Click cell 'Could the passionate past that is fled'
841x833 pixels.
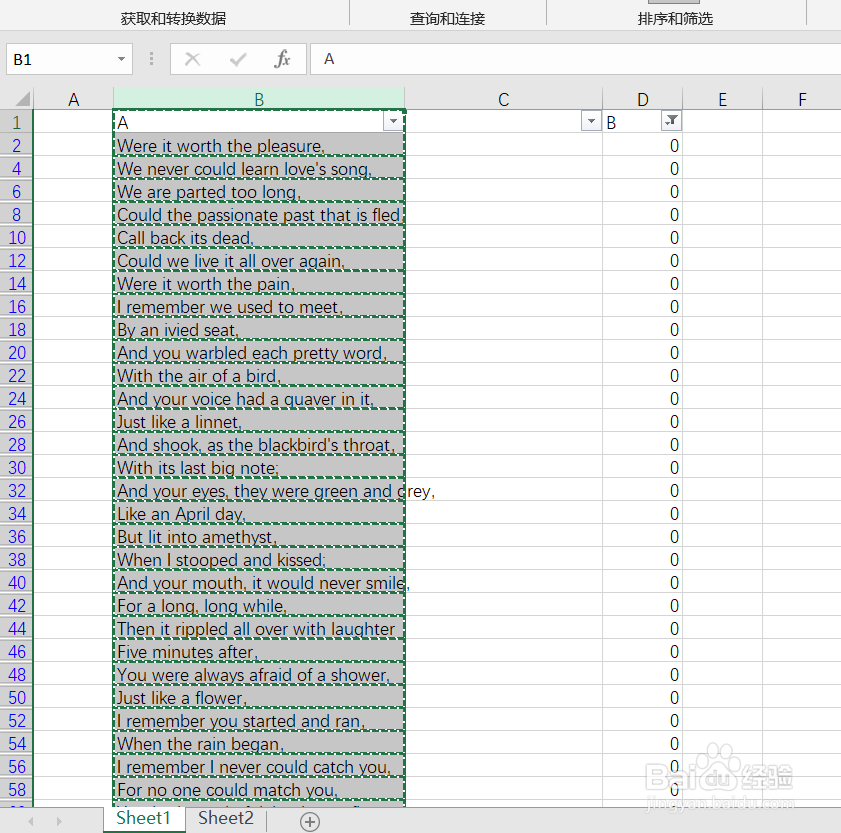(x=259, y=214)
